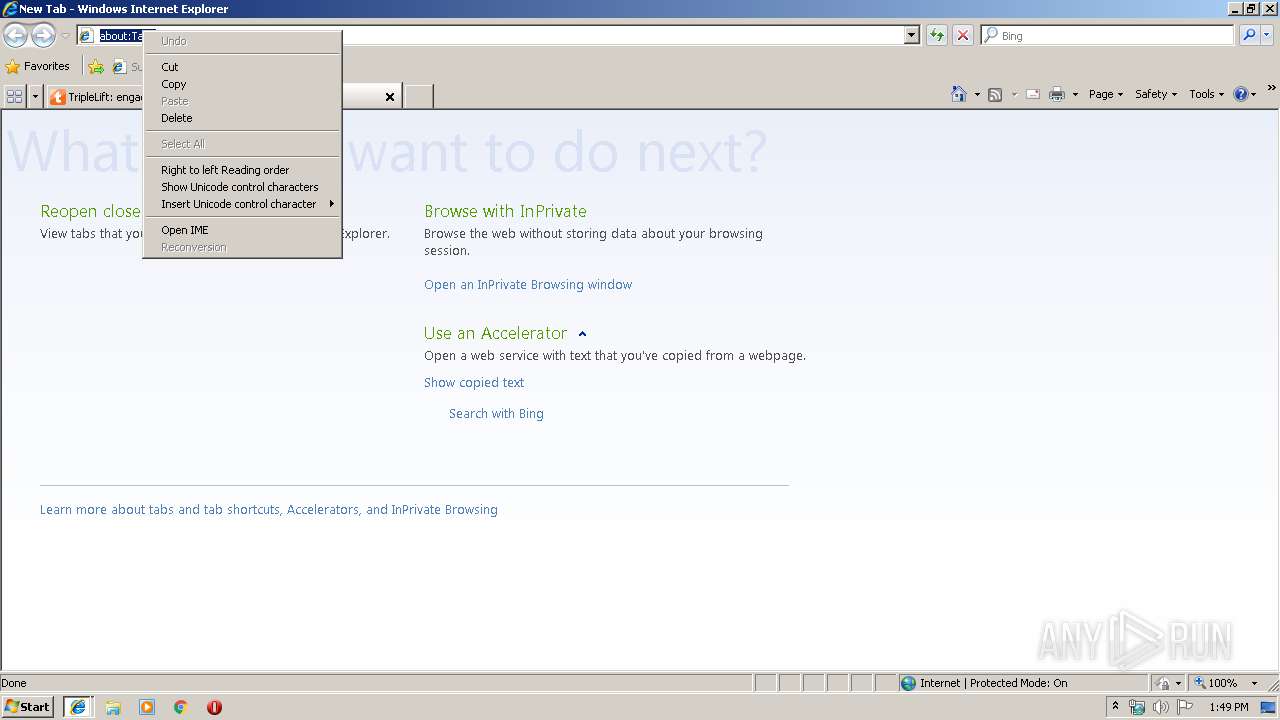Viewport: 1280px width, 720px height.
Task: Click the magnifier Search button
Action: pos(1249,36)
